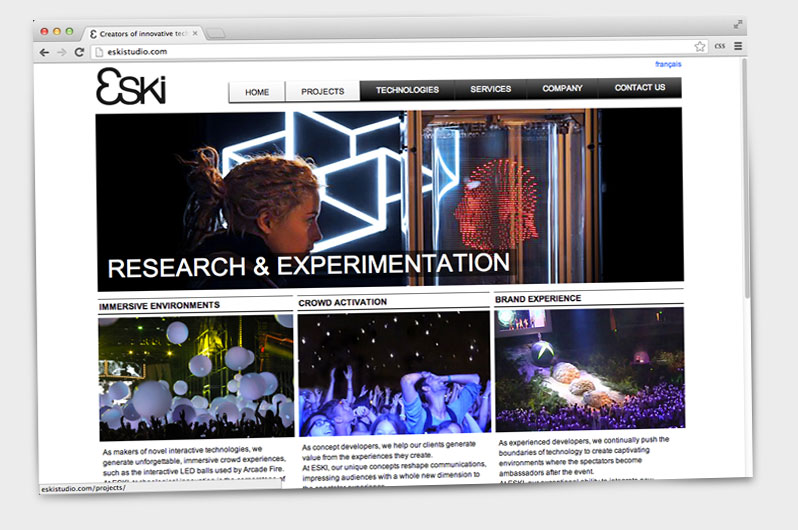Open the PROJECTS menu item
Image resolution: width=798 pixels, height=530 pixels.
pyautogui.click(x=322, y=91)
